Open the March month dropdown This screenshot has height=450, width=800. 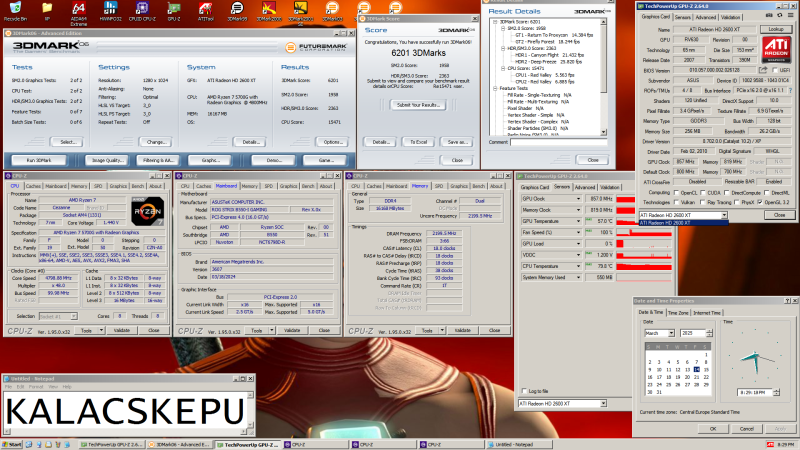[x=671, y=333]
